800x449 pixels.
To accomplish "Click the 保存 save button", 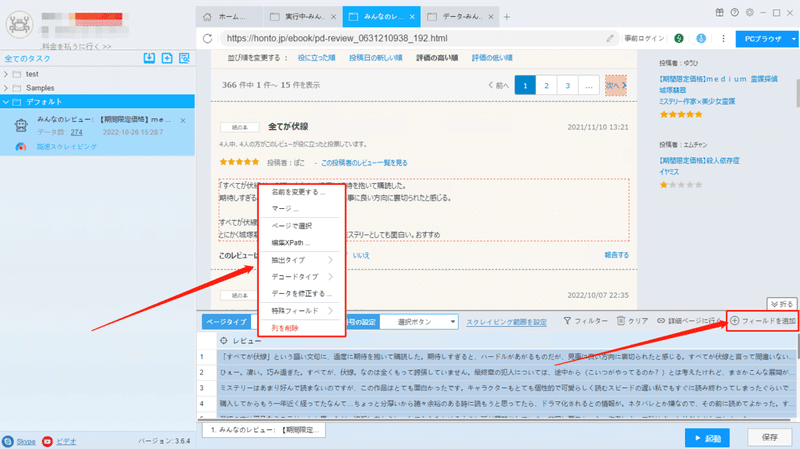I will pos(769,437).
